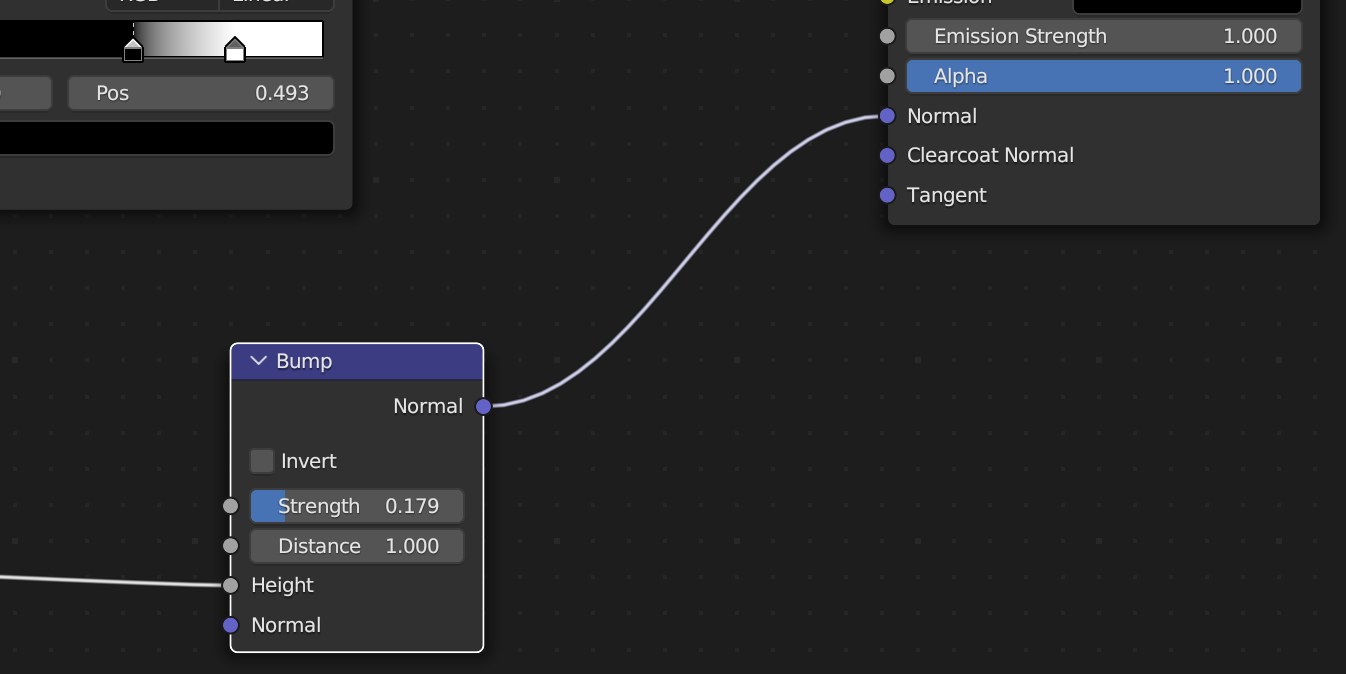
Task: Edit the Emission Strength field
Action: (1104, 36)
